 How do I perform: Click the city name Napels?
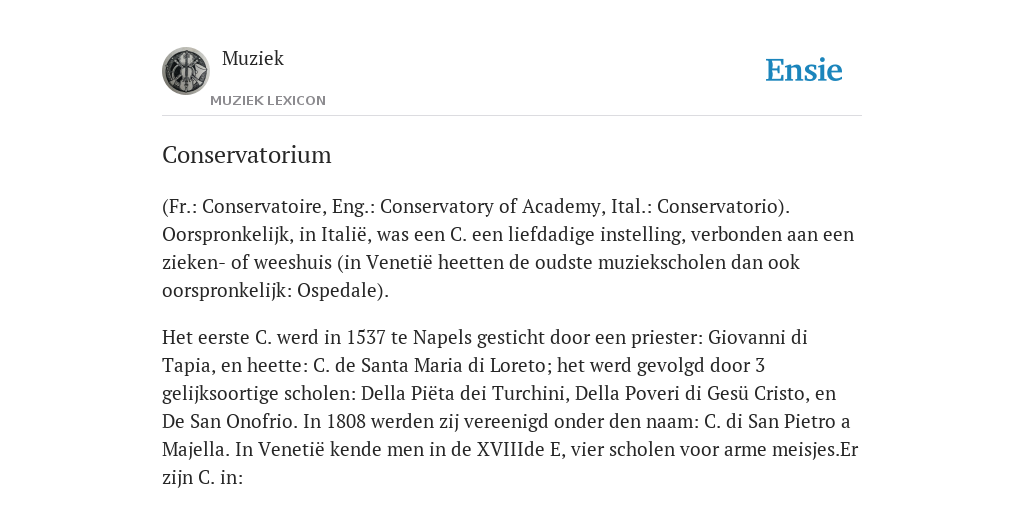tap(443, 338)
